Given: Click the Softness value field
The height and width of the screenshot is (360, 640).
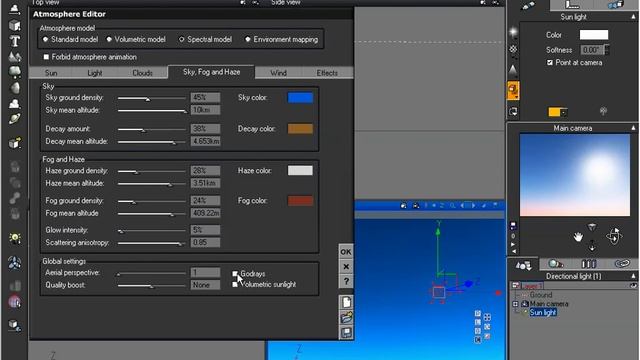Looking at the screenshot, I should pyautogui.click(x=592, y=50).
